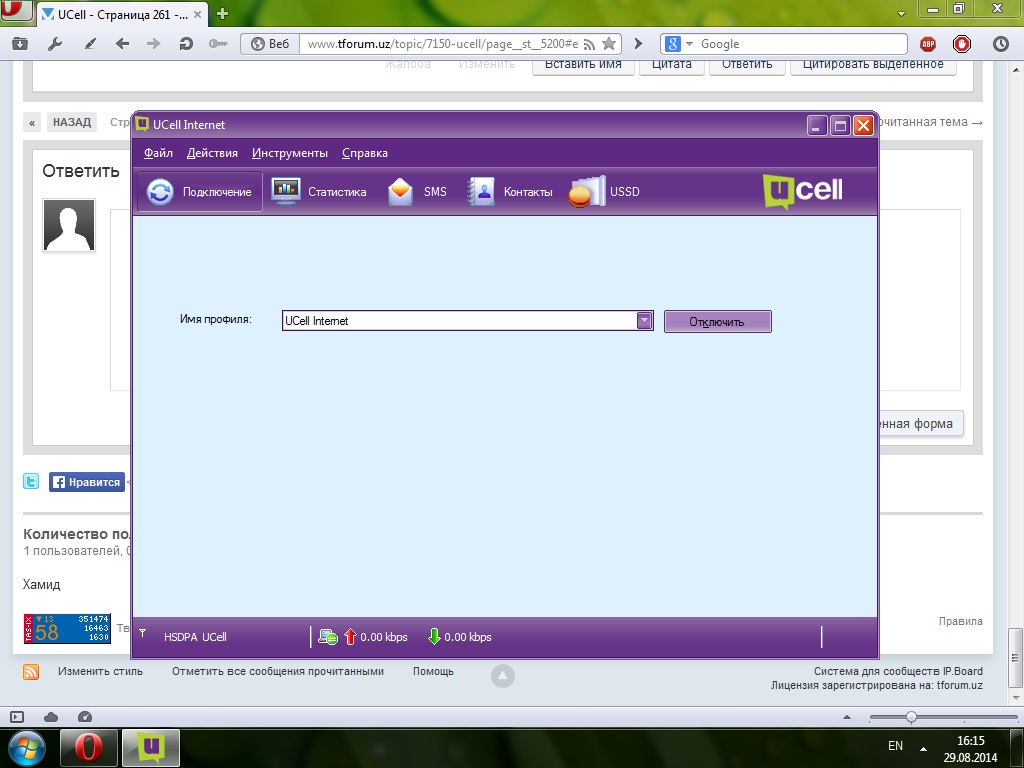Image resolution: width=1024 pixels, height=768 pixels.
Task: Click the AdBlock Plus browser icon
Action: (x=928, y=44)
